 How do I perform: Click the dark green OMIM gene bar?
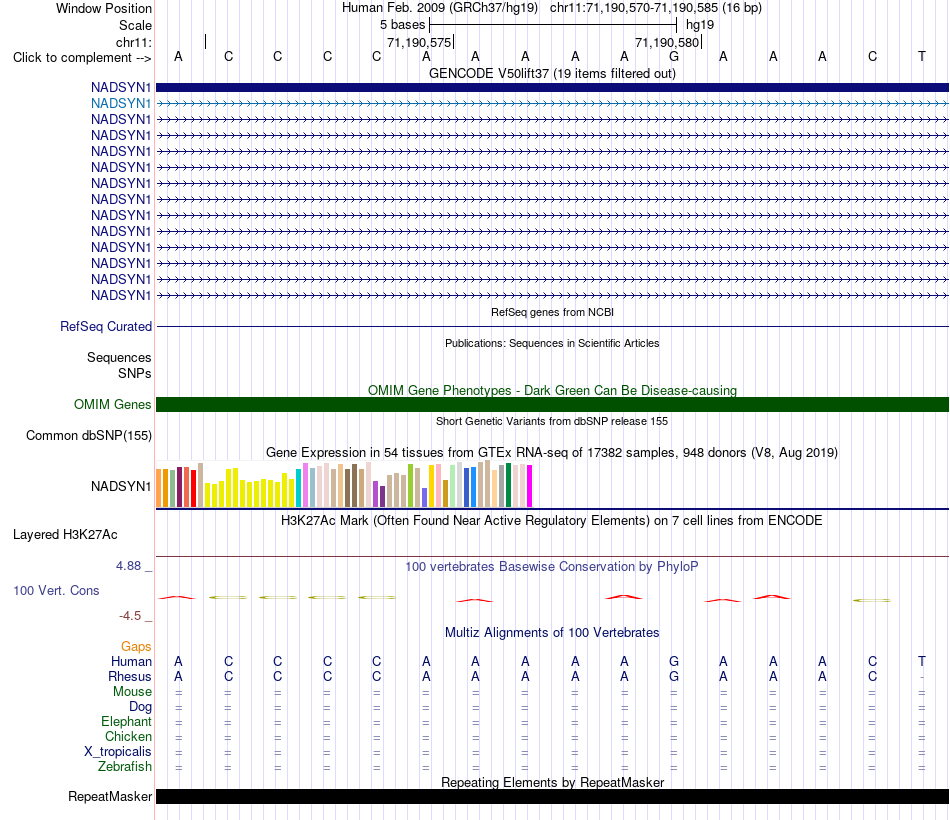[552, 404]
